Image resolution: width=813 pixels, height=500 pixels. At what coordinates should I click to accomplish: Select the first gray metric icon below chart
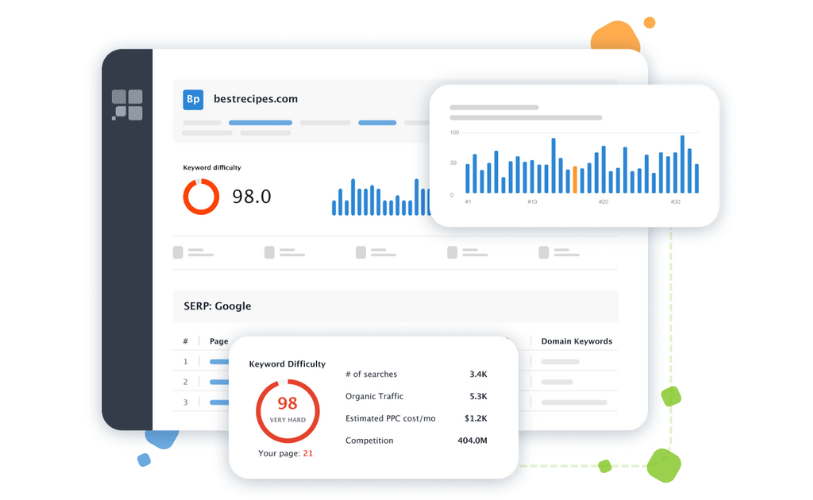(178, 253)
